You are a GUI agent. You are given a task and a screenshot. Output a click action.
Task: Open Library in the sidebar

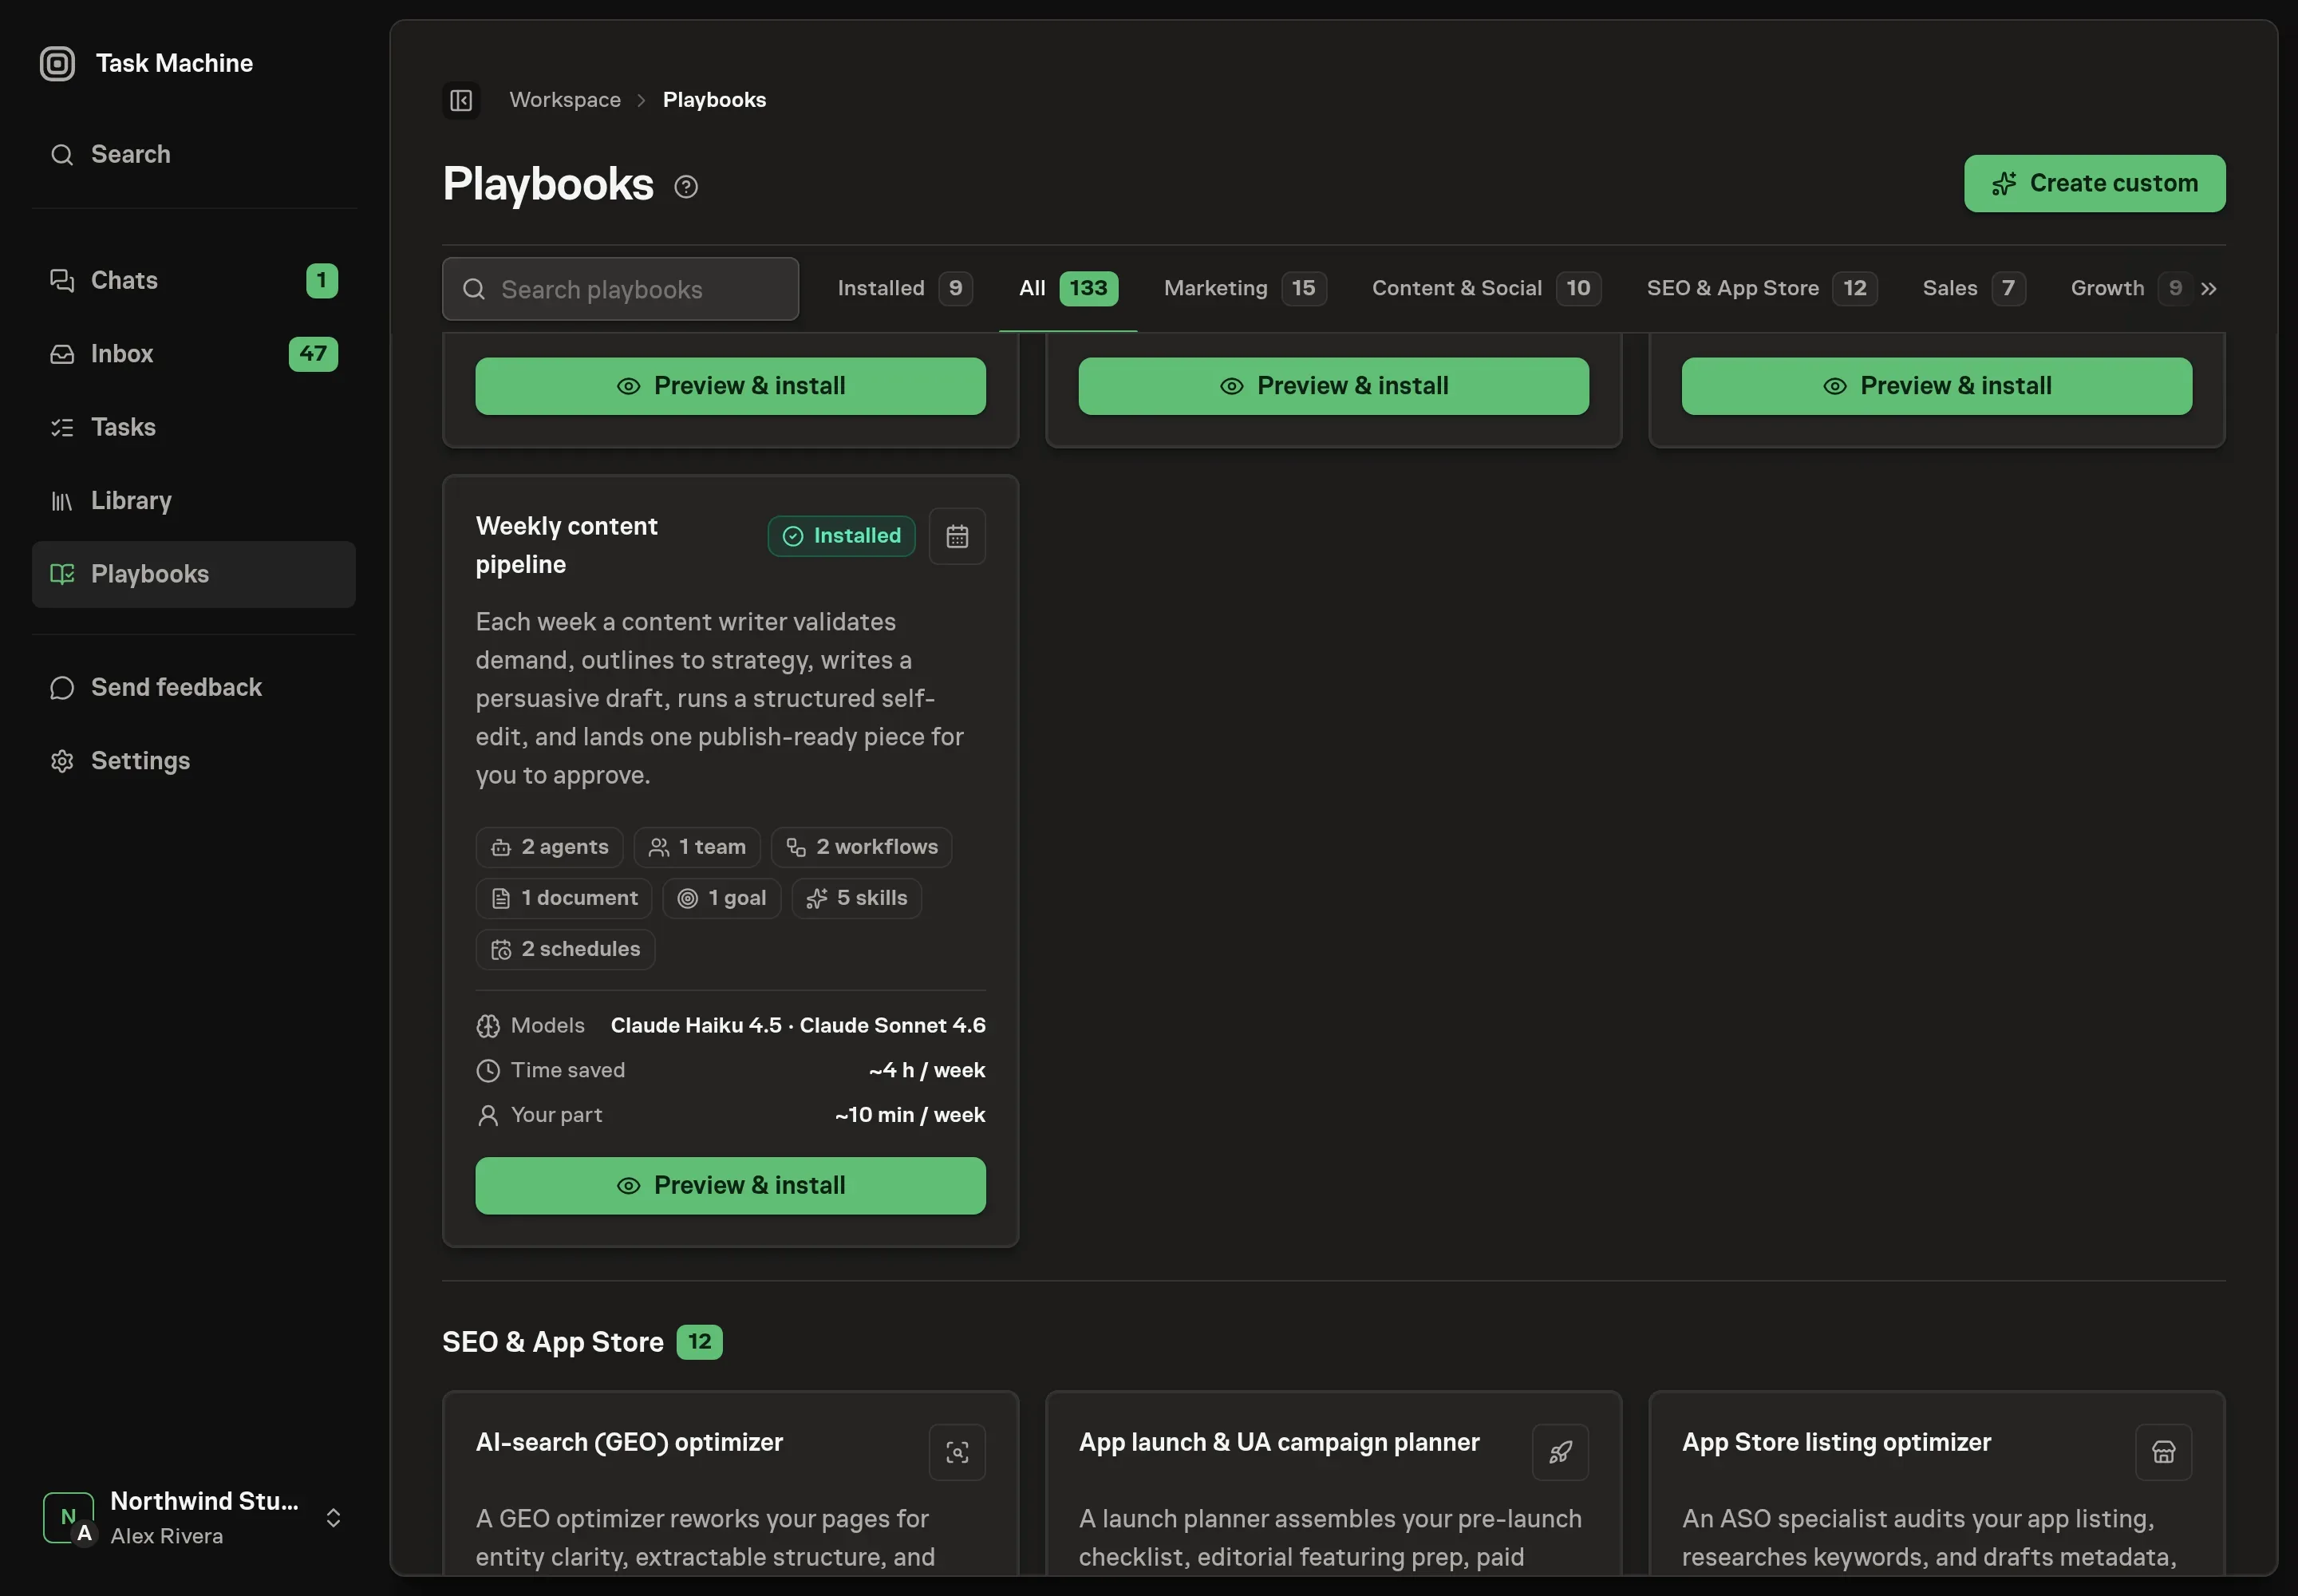tap(194, 501)
